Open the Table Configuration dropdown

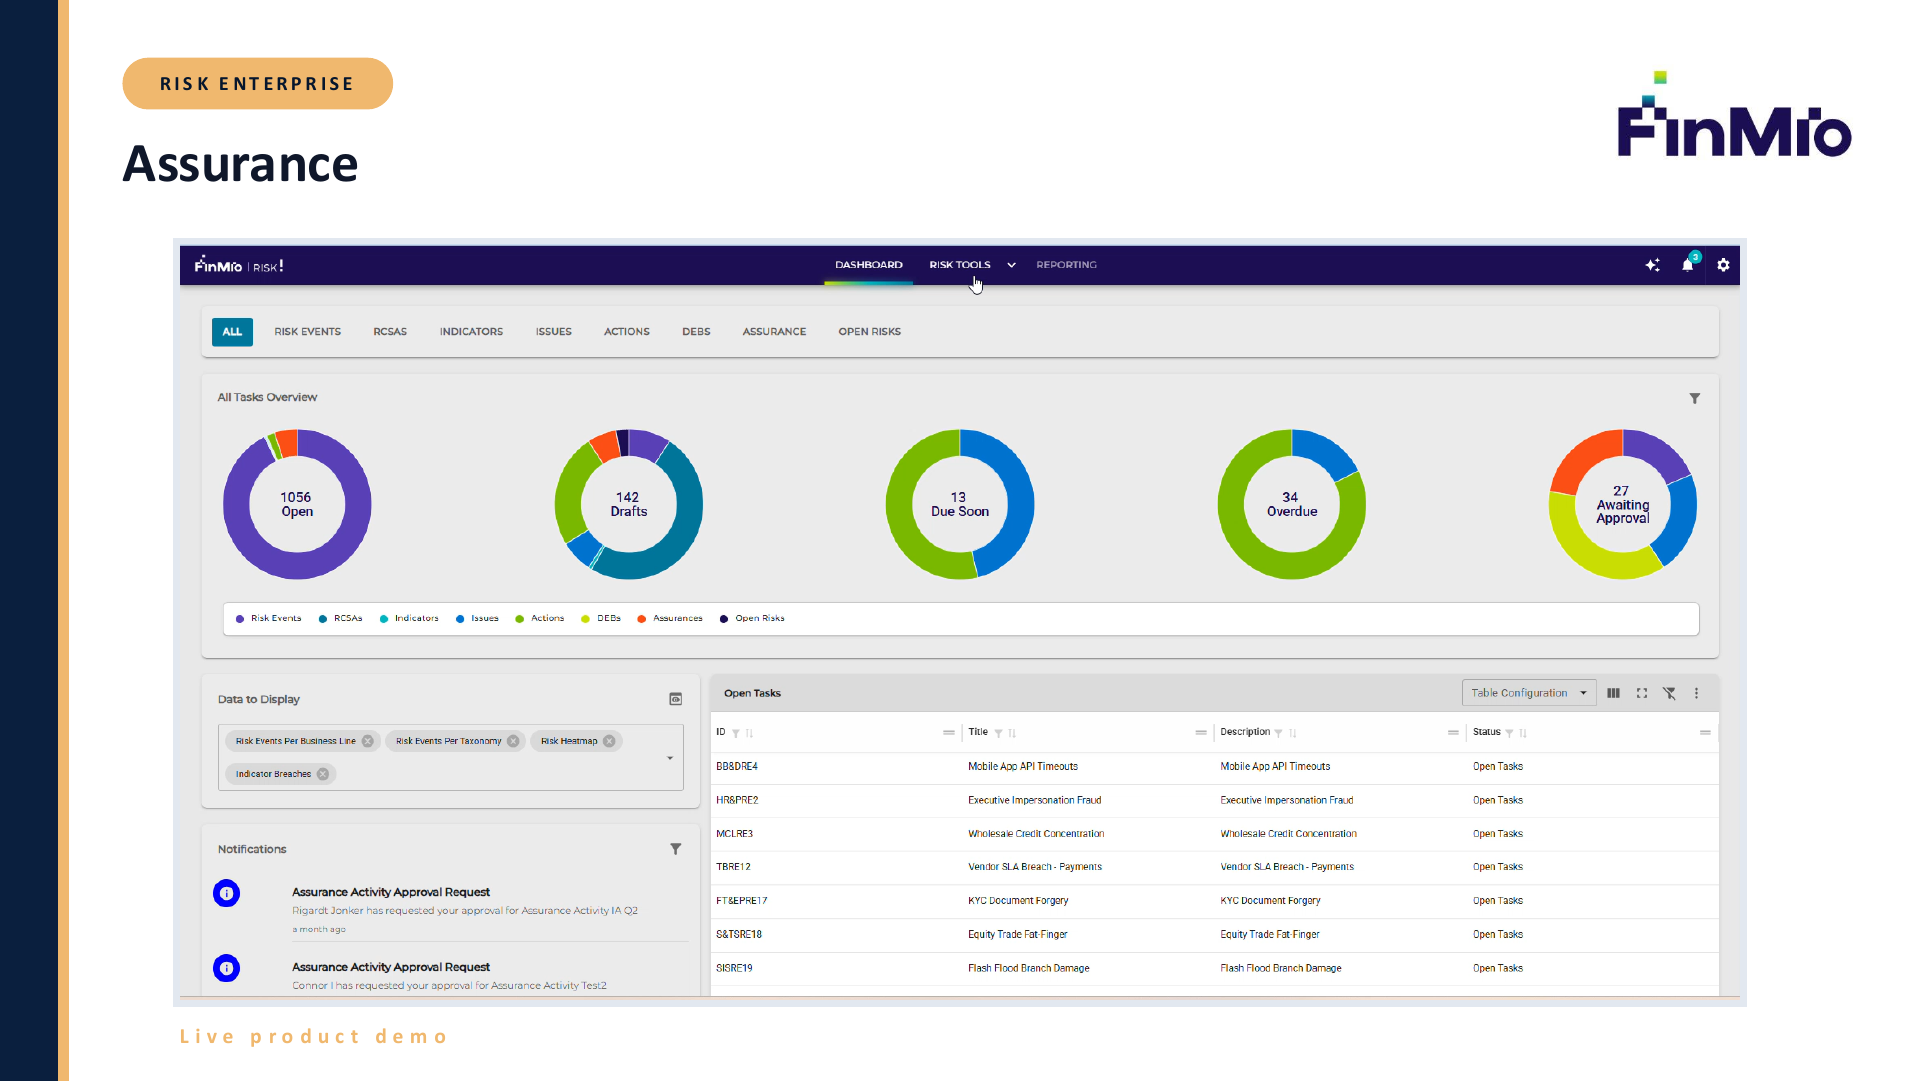coord(1529,693)
